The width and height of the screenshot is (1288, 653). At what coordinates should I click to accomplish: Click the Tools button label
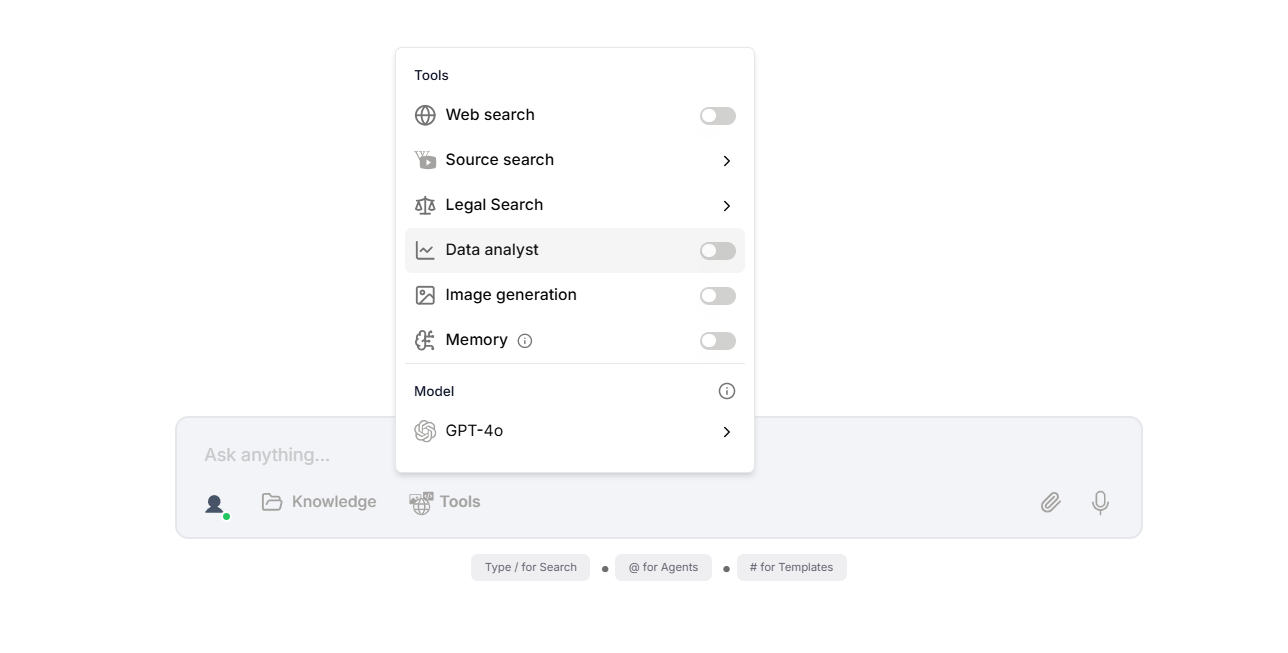(x=460, y=502)
